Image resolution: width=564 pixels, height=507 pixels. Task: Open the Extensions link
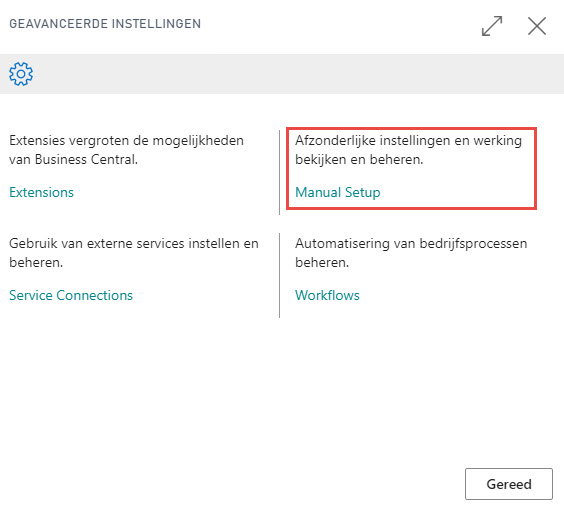pyautogui.click(x=41, y=192)
